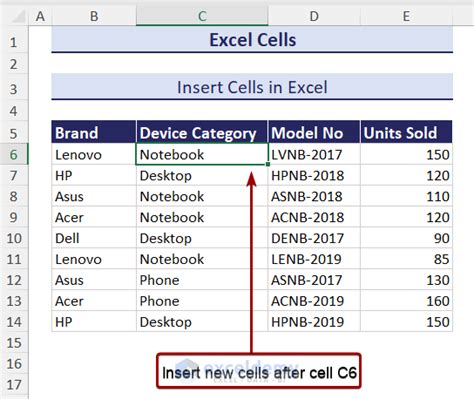
Task: Select row 5 header
Action: [x=14, y=133]
